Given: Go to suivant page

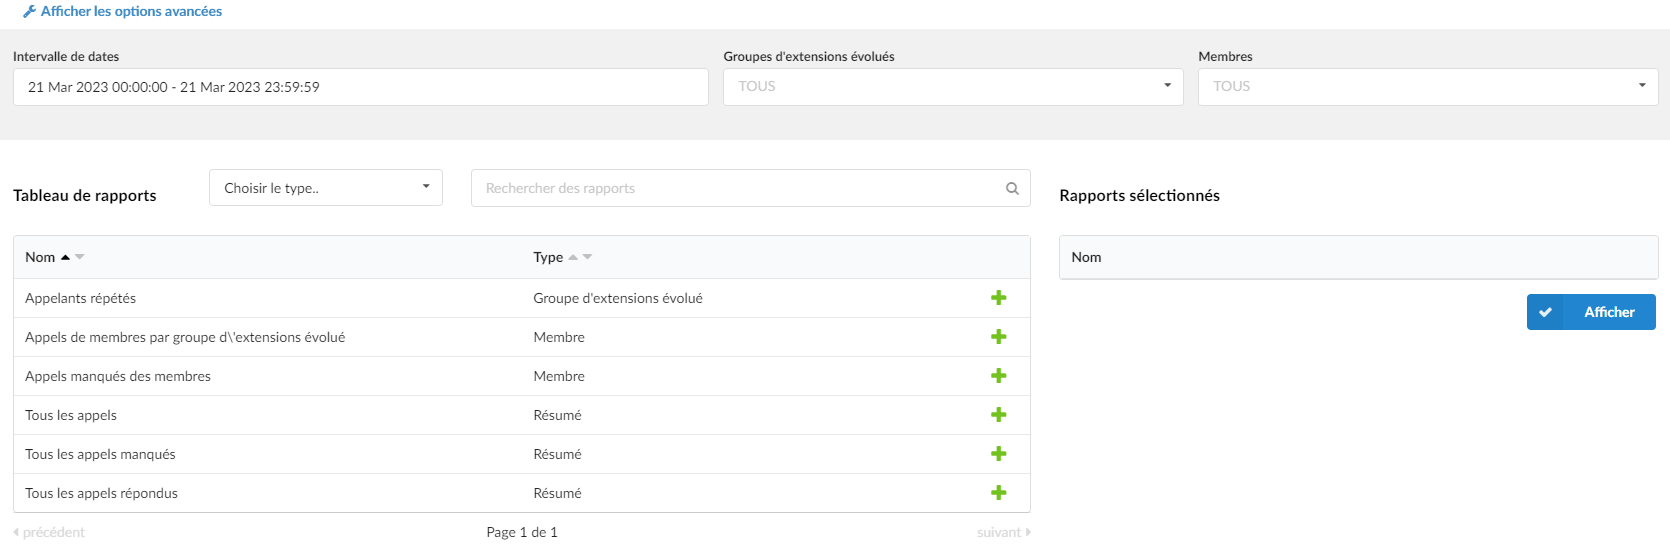Looking at the screenshot, I should pos(1004,532).
